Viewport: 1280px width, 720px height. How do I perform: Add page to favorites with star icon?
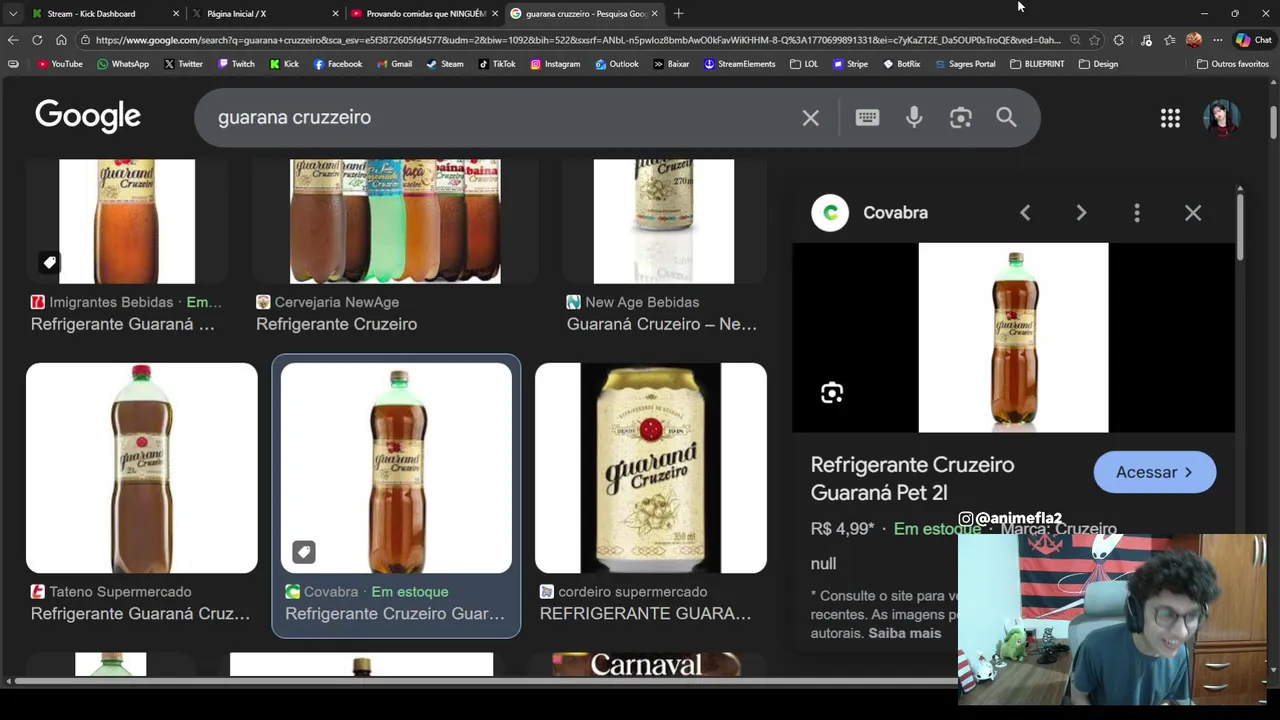click(1095, 40)
